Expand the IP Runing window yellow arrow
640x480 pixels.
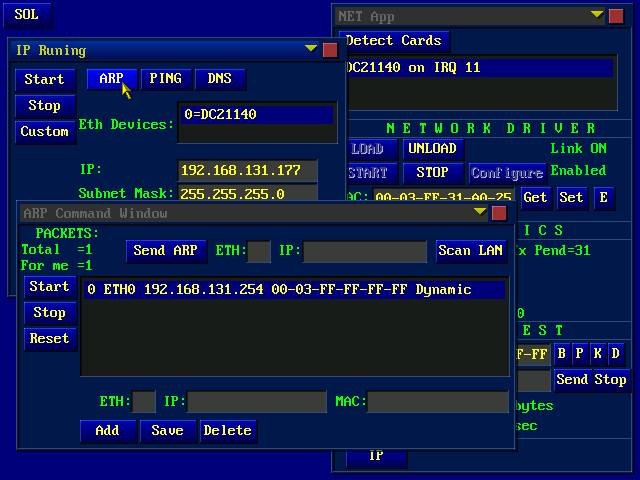click(311, 49)
